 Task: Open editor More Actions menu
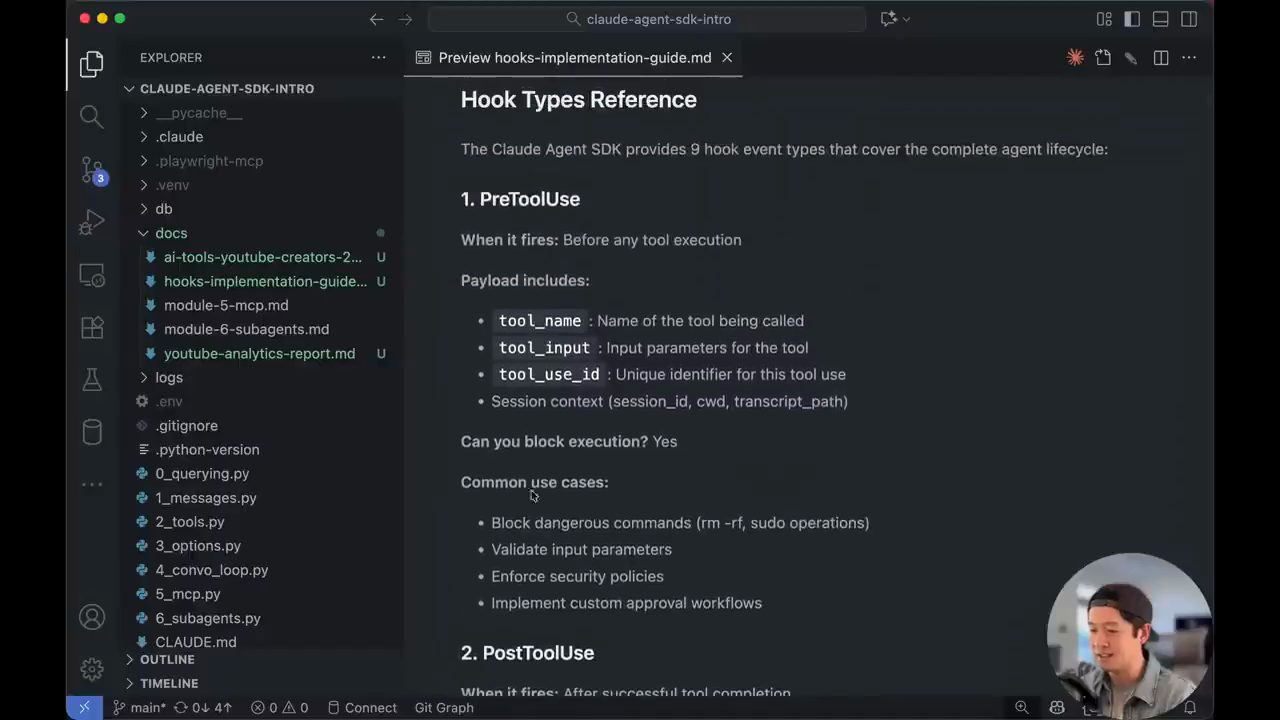[x=1189, y=58]
